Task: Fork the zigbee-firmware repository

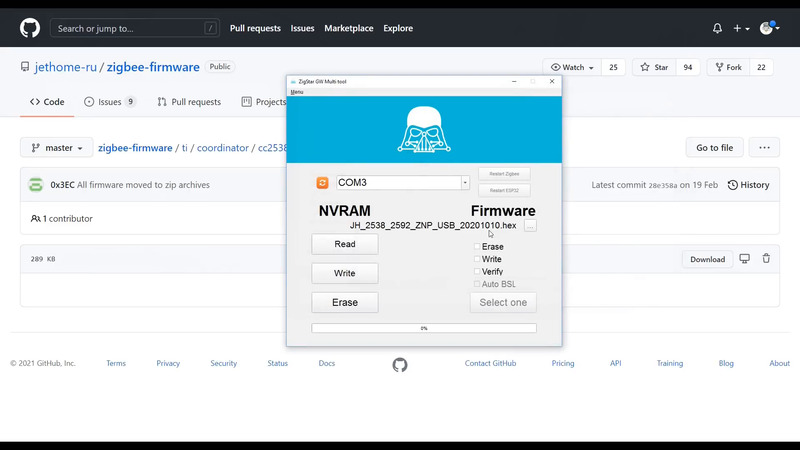Action: click(x=727, y=68)
